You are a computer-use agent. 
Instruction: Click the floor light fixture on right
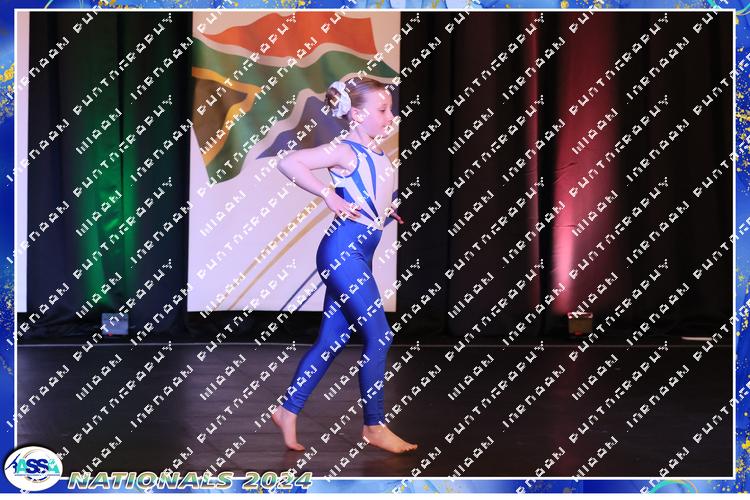(579, 323)
